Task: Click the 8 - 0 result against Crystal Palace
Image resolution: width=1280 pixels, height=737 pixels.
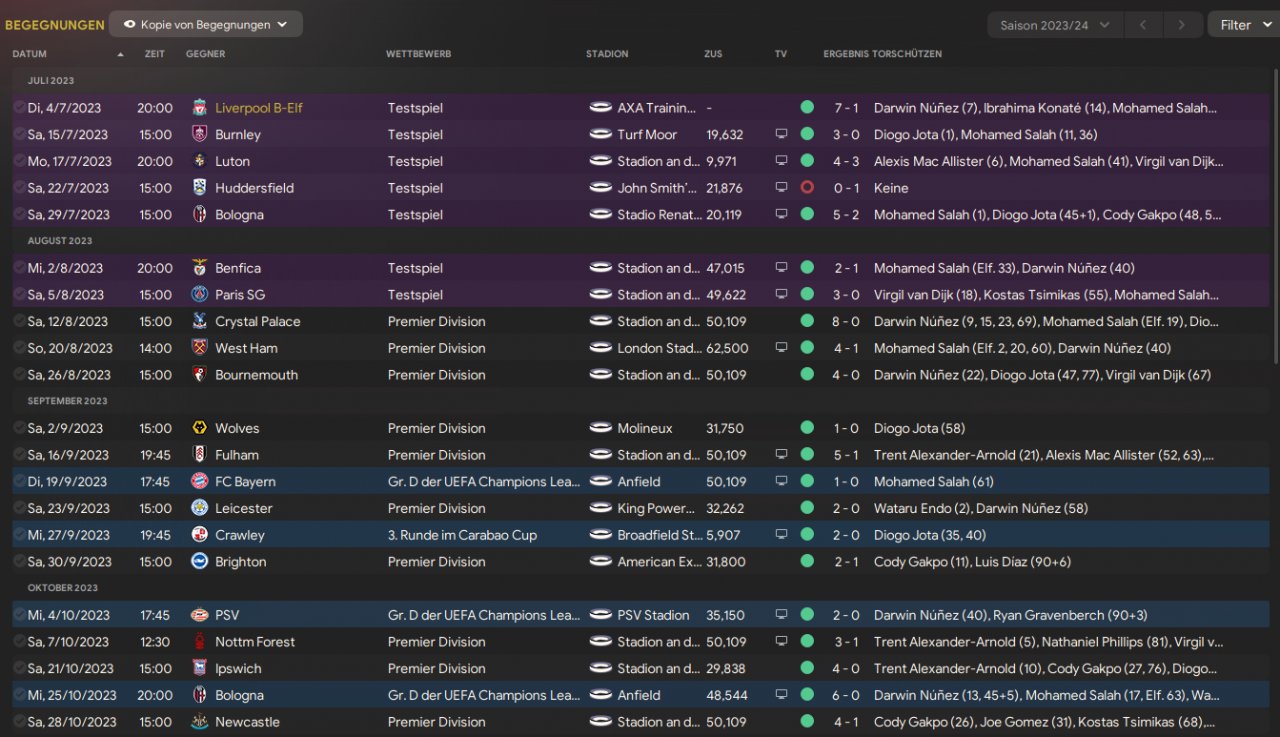Action: (846, 321)
